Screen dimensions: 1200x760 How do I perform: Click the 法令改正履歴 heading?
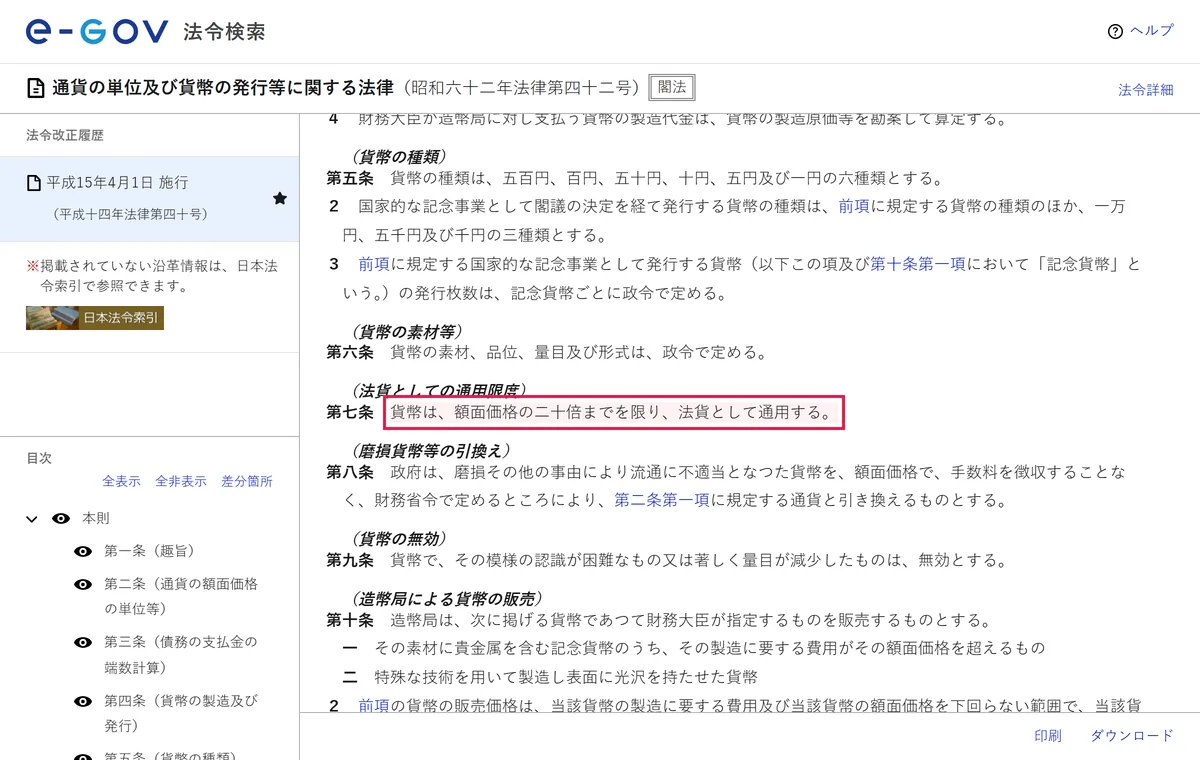[65, 135]
